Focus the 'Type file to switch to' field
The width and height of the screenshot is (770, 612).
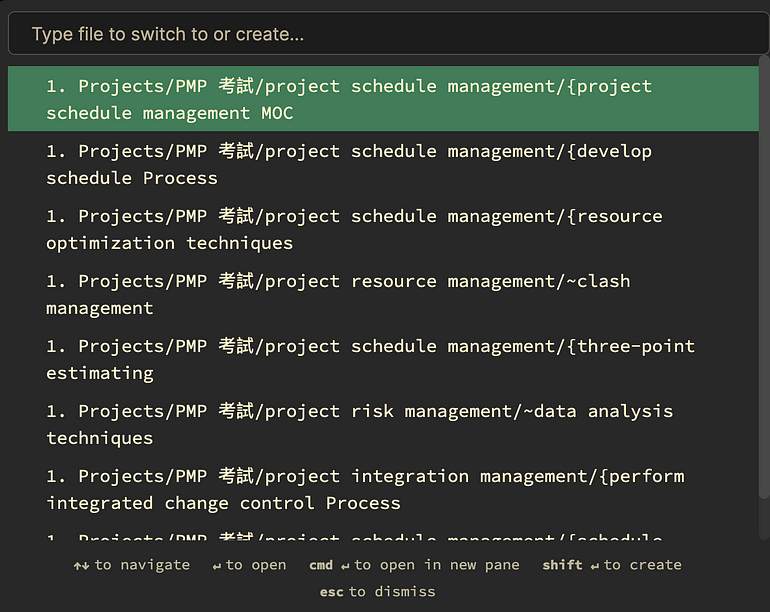(x=384, y=34)
